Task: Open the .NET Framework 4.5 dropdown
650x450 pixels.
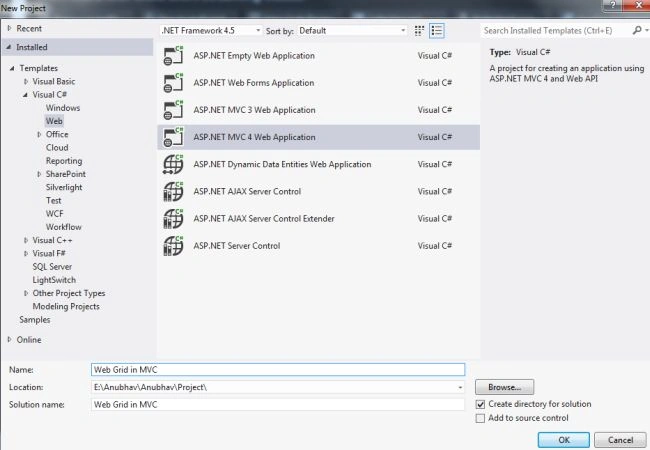Action: coord(211,31)
